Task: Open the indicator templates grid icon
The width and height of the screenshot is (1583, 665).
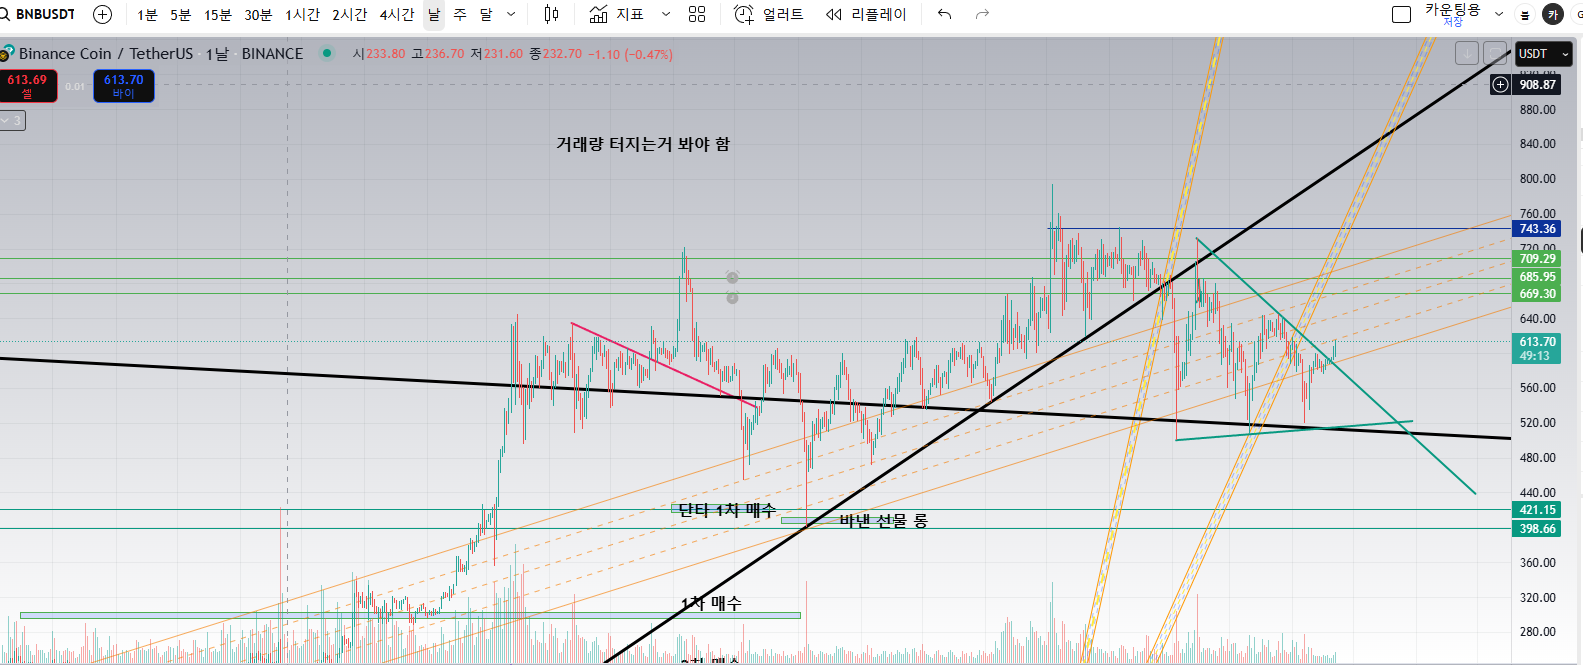Action: point(697,14)
